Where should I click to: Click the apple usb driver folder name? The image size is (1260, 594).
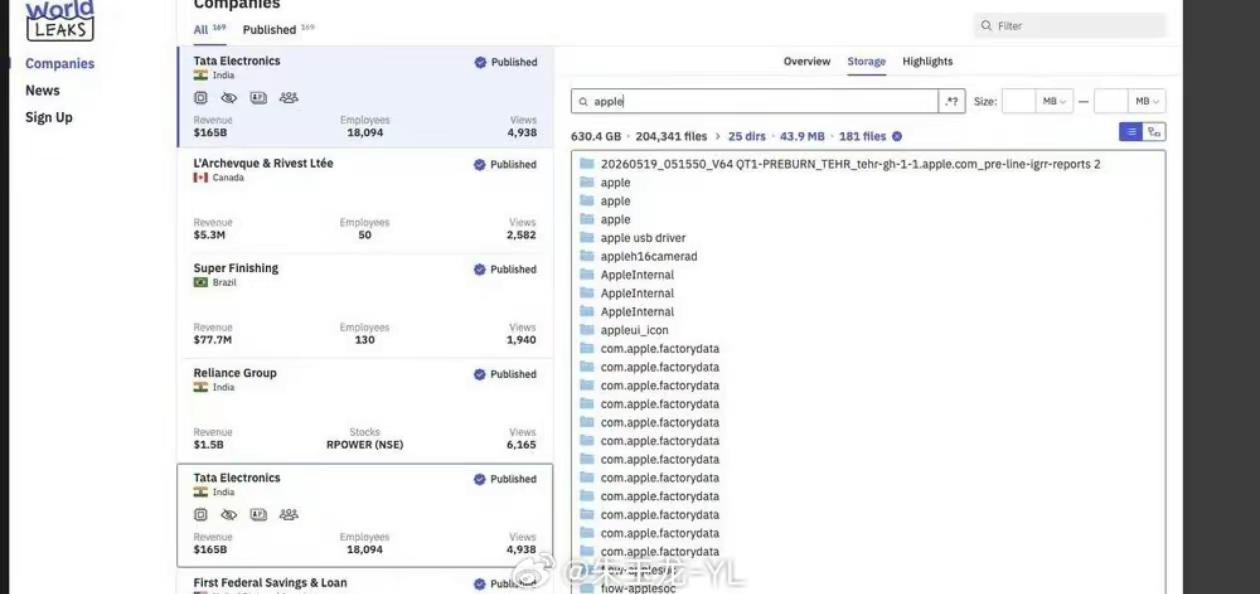[643, 238]
